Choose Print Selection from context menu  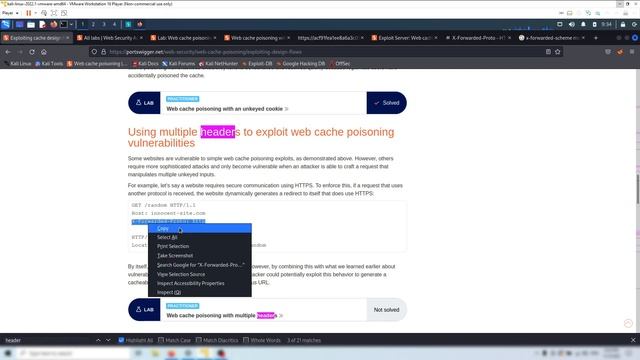point(200,246)
